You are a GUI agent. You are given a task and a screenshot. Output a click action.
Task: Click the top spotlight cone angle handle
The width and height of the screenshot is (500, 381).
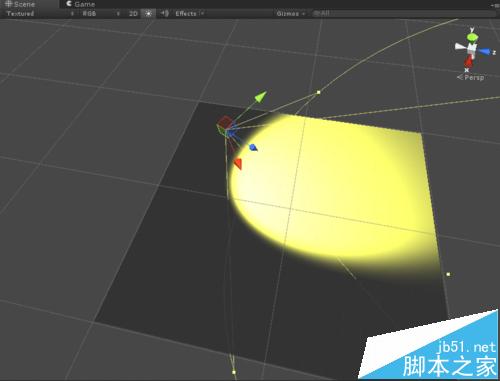(318, 92)
